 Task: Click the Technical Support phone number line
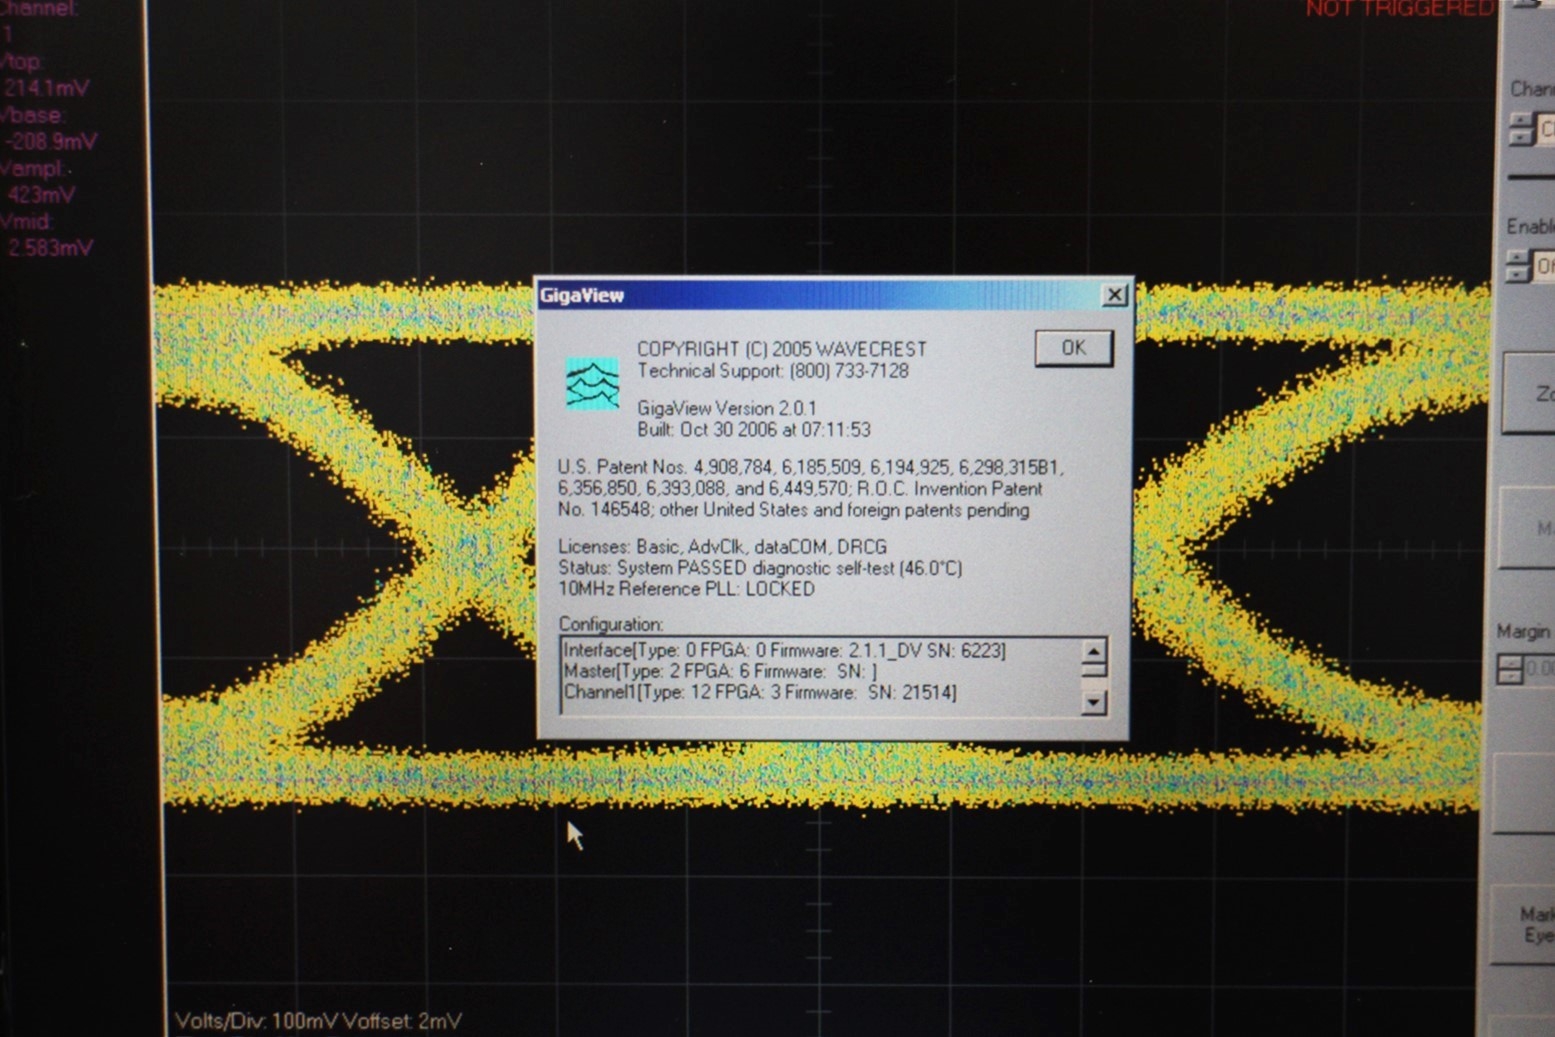click(x=773, y=371)
